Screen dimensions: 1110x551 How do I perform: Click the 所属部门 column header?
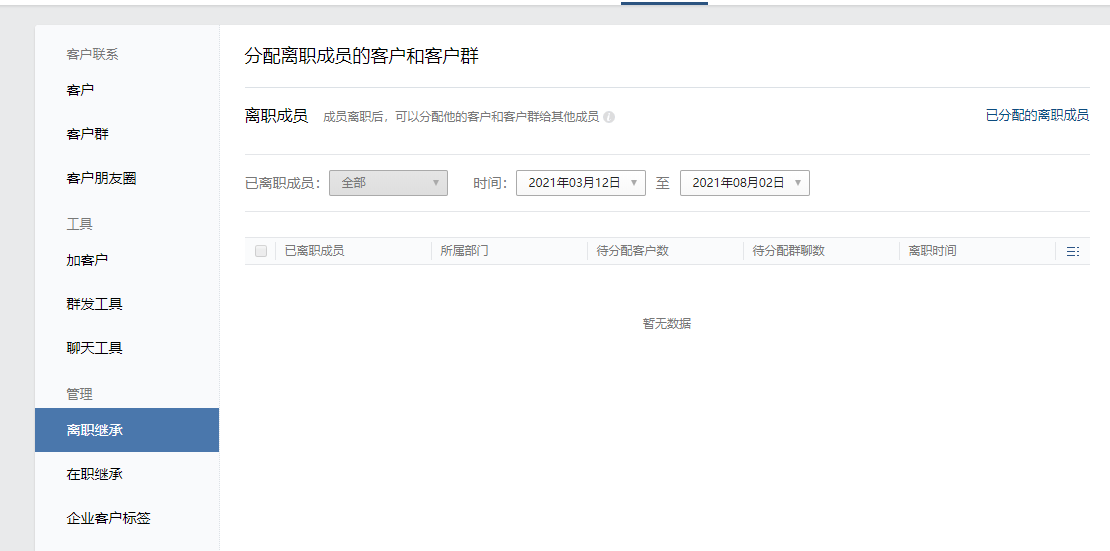click(464, 251)
